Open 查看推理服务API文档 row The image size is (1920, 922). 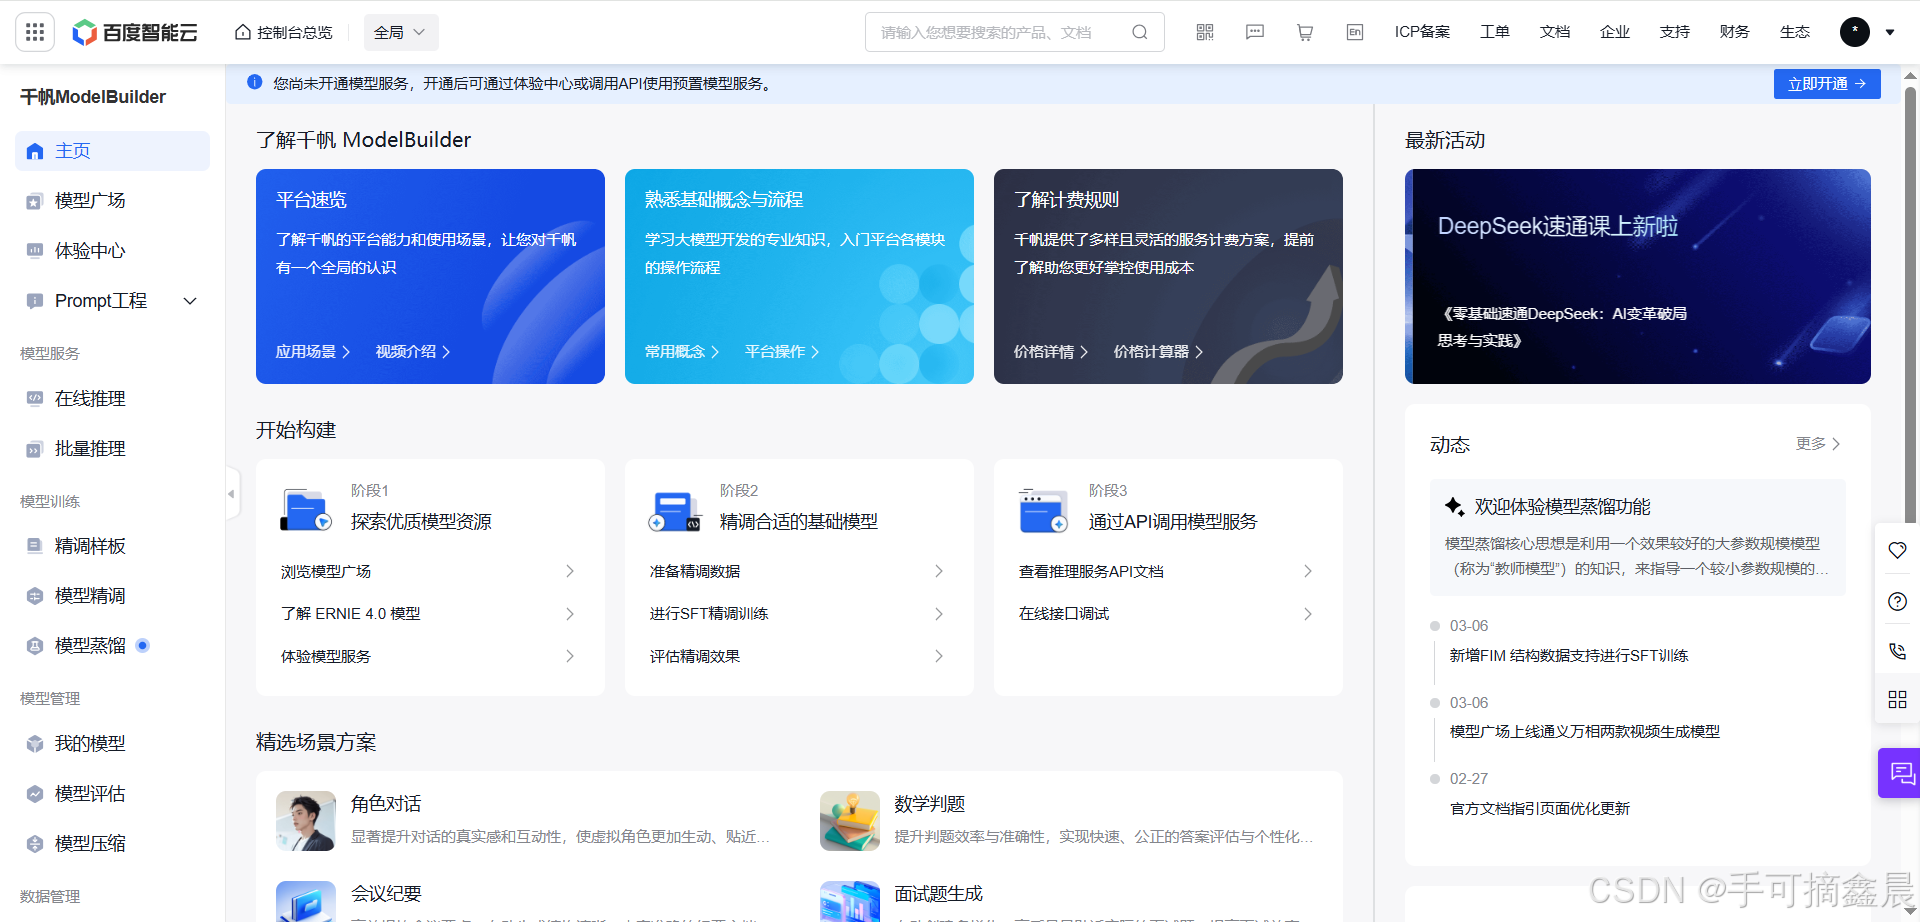(1167, 571)
